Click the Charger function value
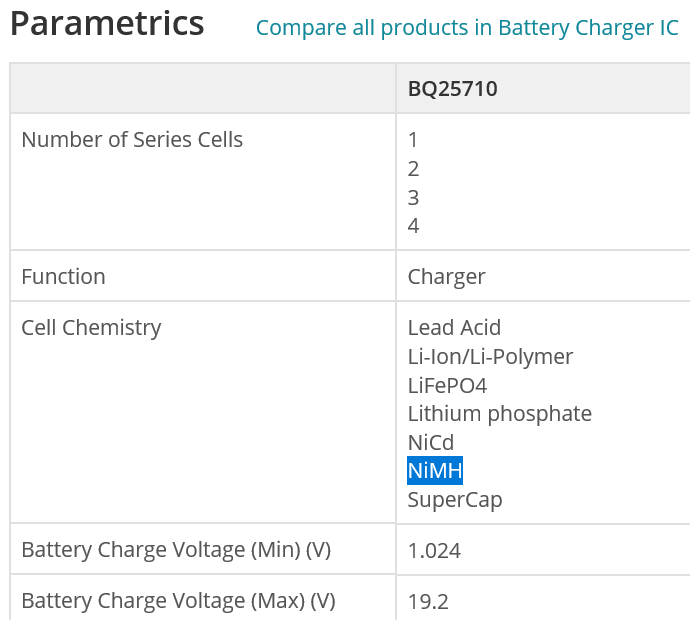Image resolution: width=690 pixels, height=620 pixels. (446, 277)
